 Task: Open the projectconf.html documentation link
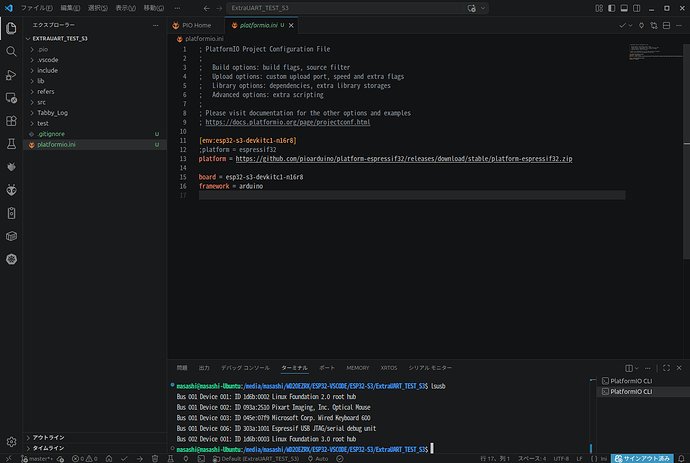click(x=288, y=122)
